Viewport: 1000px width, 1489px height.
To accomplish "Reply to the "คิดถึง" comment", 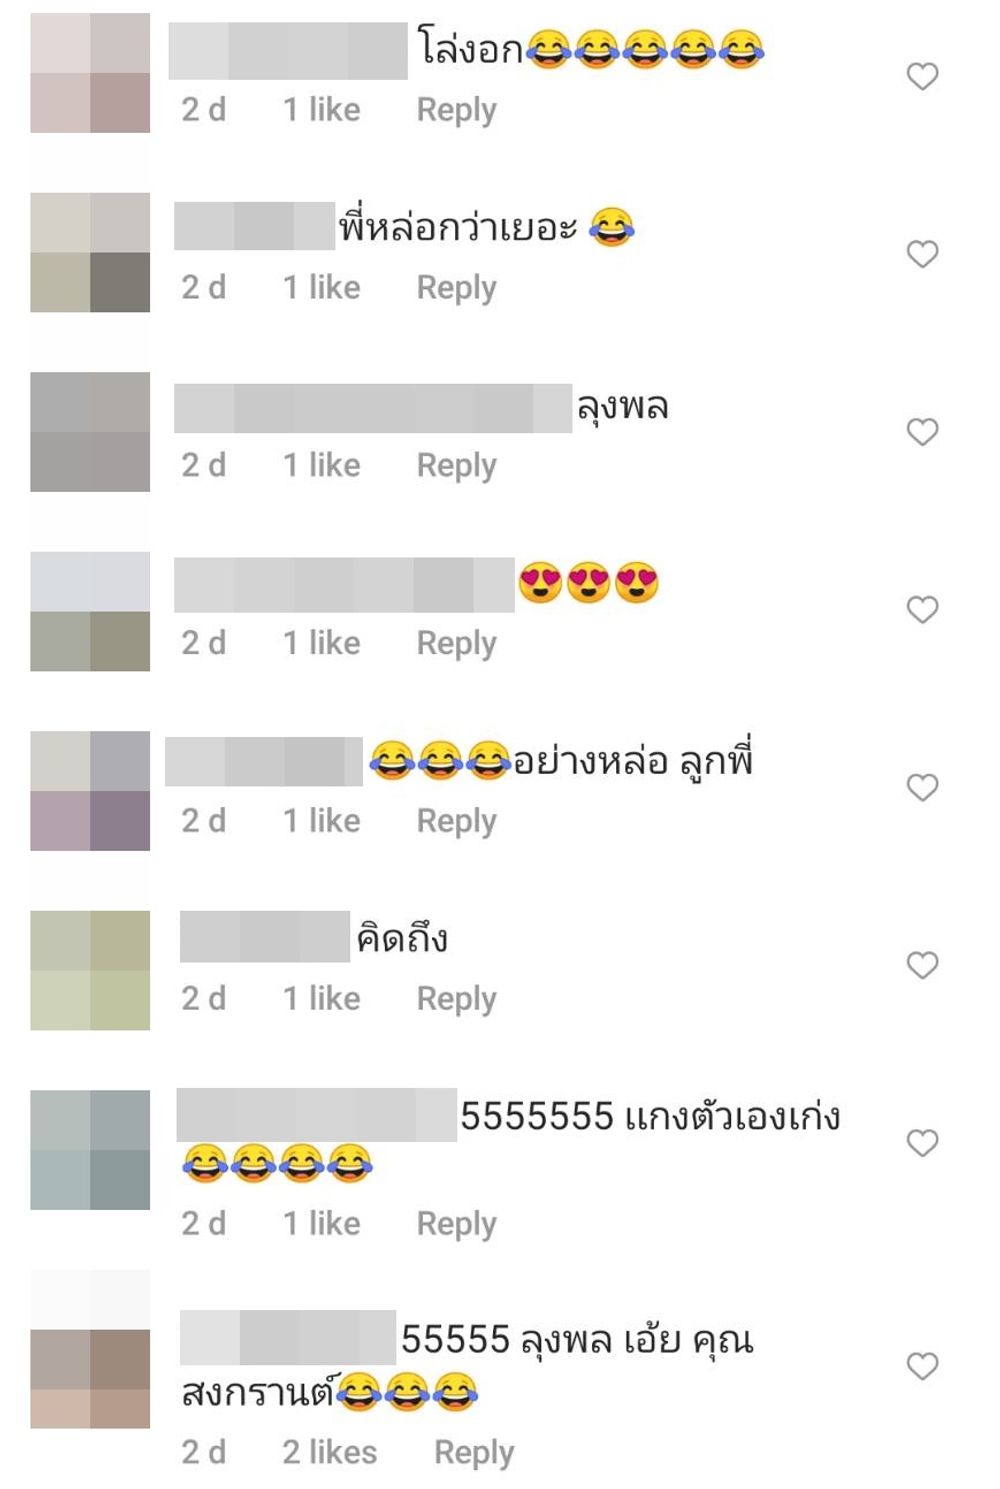I will pyautogui.click(x=456, y=999).
